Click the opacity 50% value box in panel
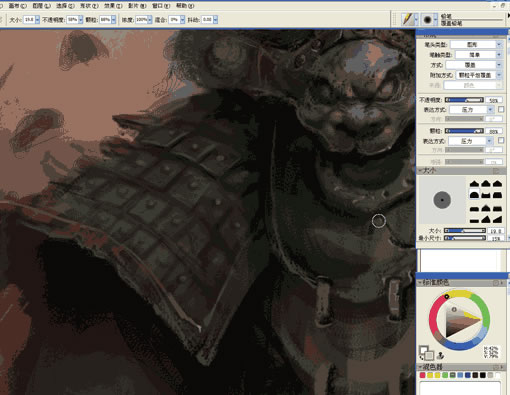This screenshot has width=510, height=395. [494, 100]
